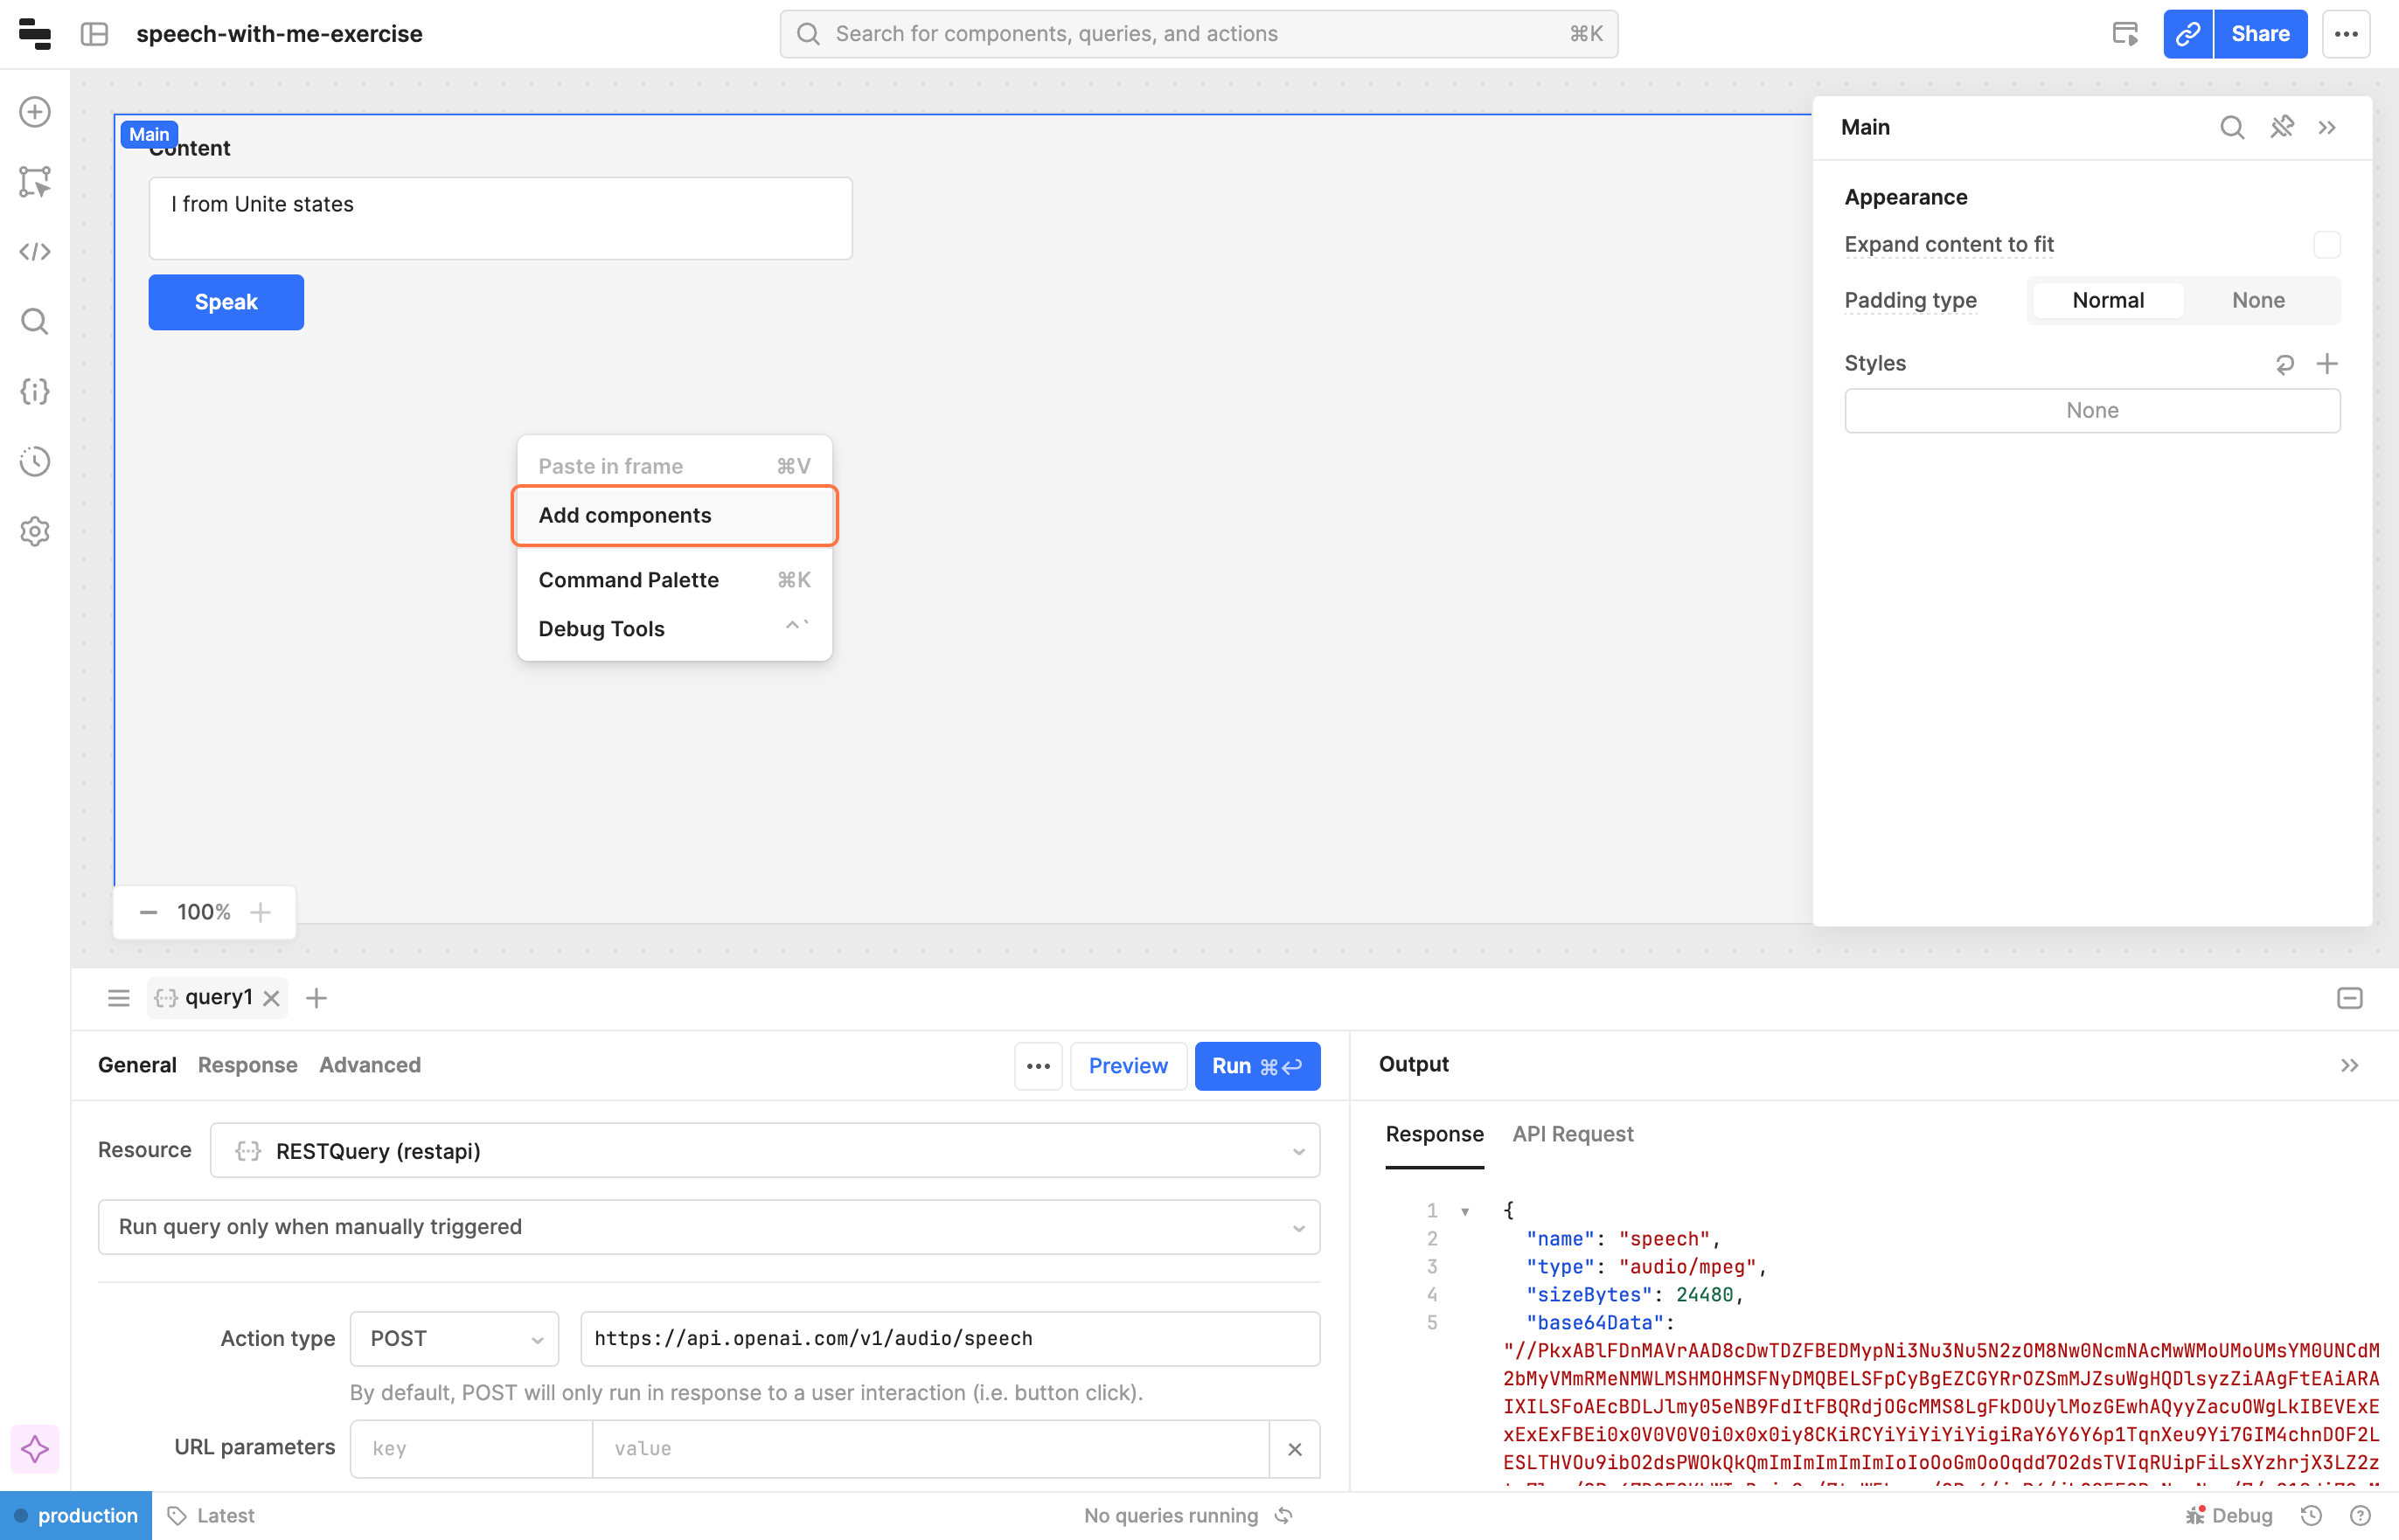The height and width of the screenshot is (1540, 2399).
Task: Open the app settings gear icon
Action: (35, 531)
